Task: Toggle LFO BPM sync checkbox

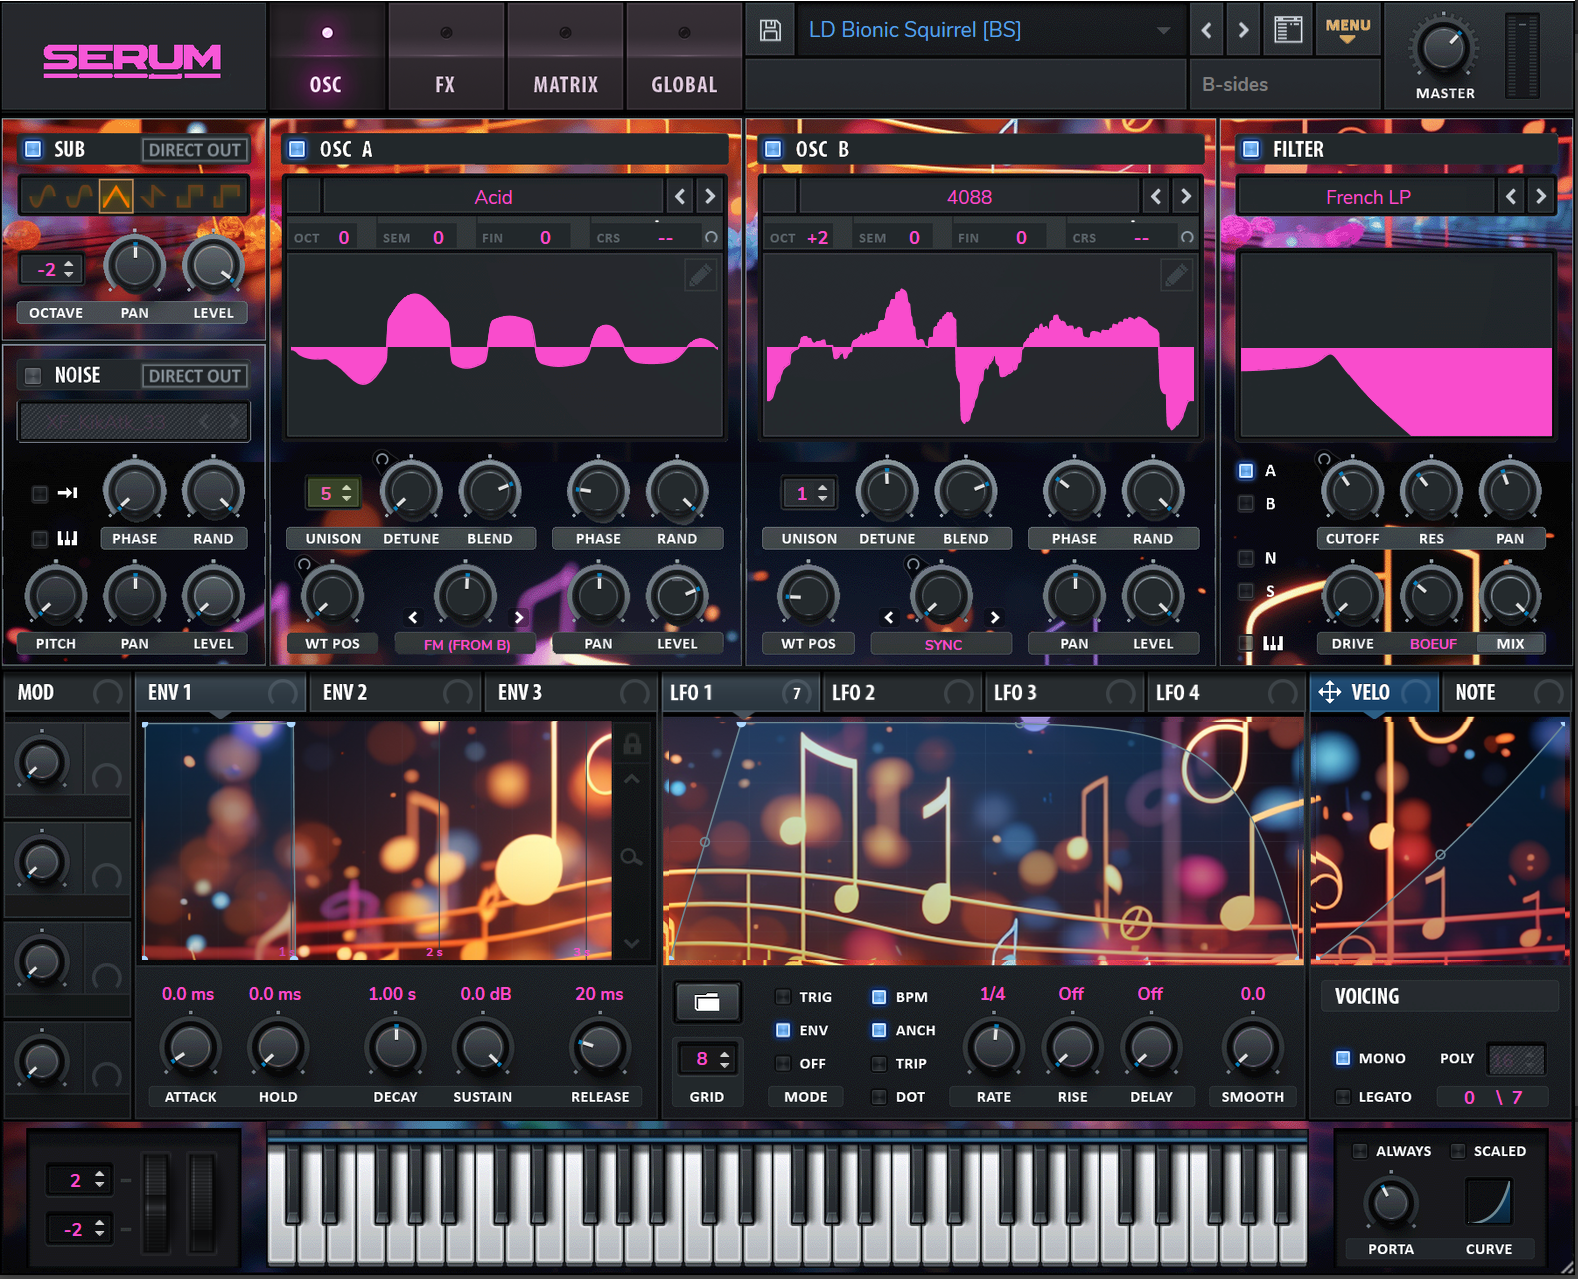Action: pos(879,997)
